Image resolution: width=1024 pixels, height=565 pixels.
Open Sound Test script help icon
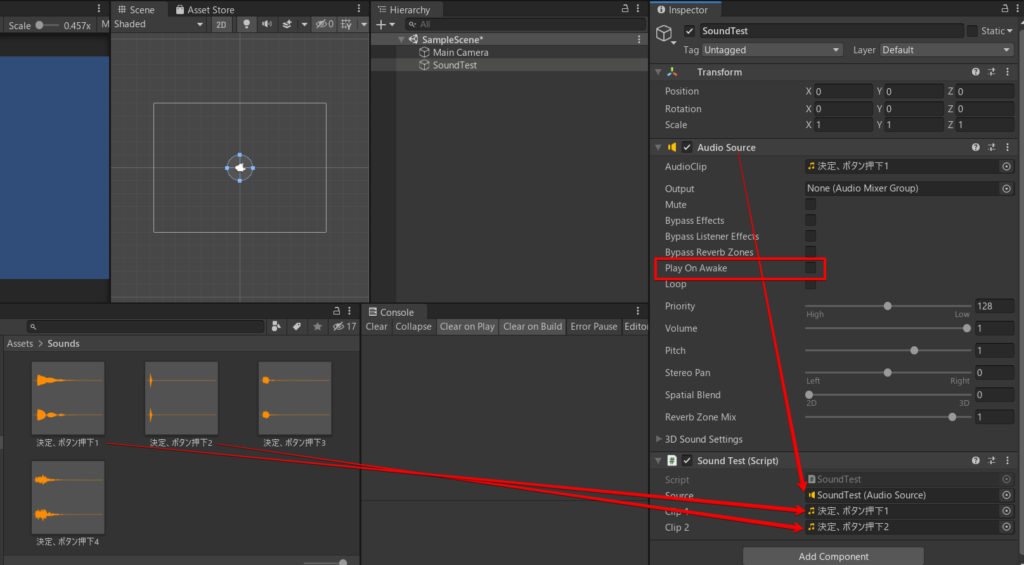click(976, 460)
